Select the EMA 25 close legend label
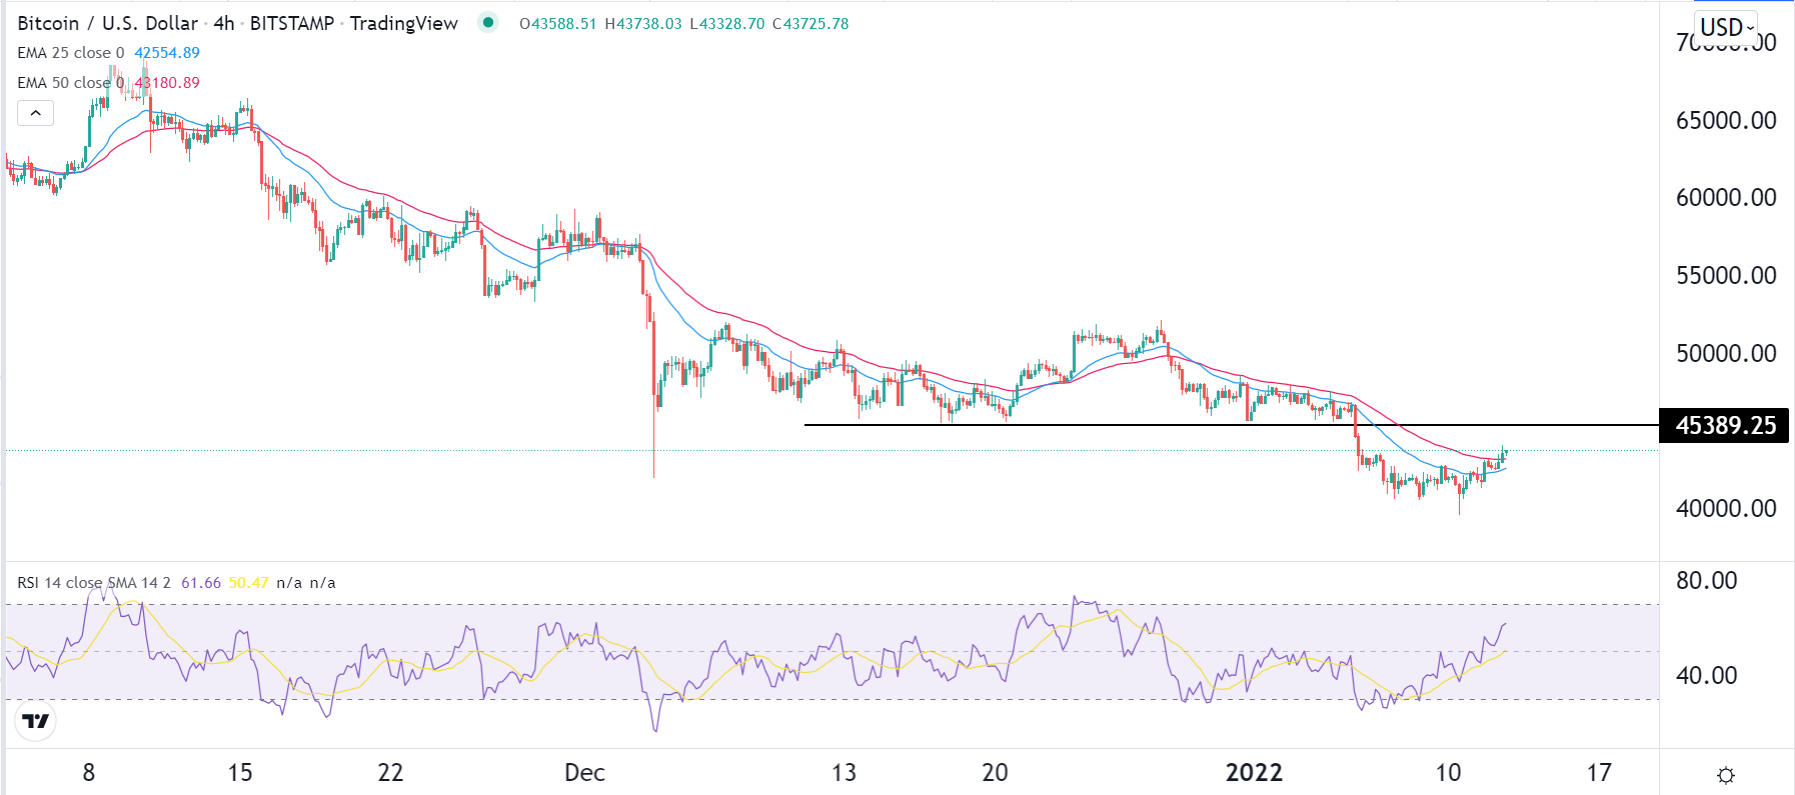 point(70,53)
